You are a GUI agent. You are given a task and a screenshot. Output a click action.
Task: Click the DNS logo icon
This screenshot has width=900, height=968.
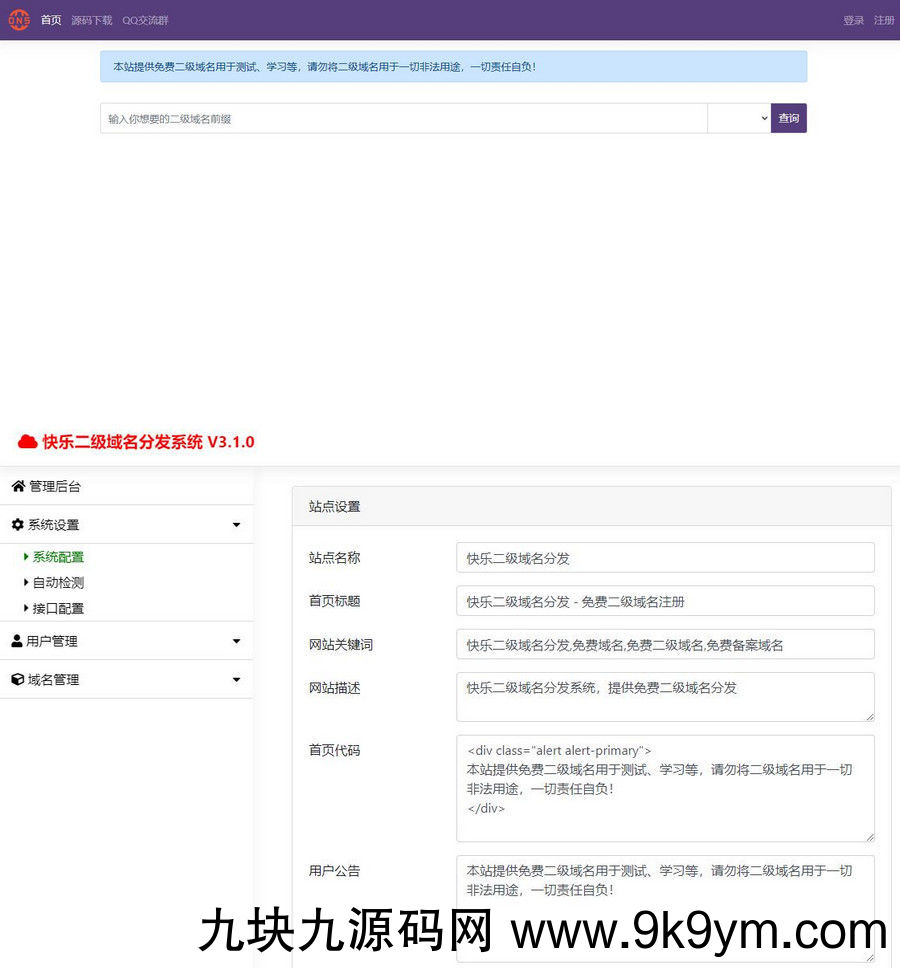click(19, 20)
